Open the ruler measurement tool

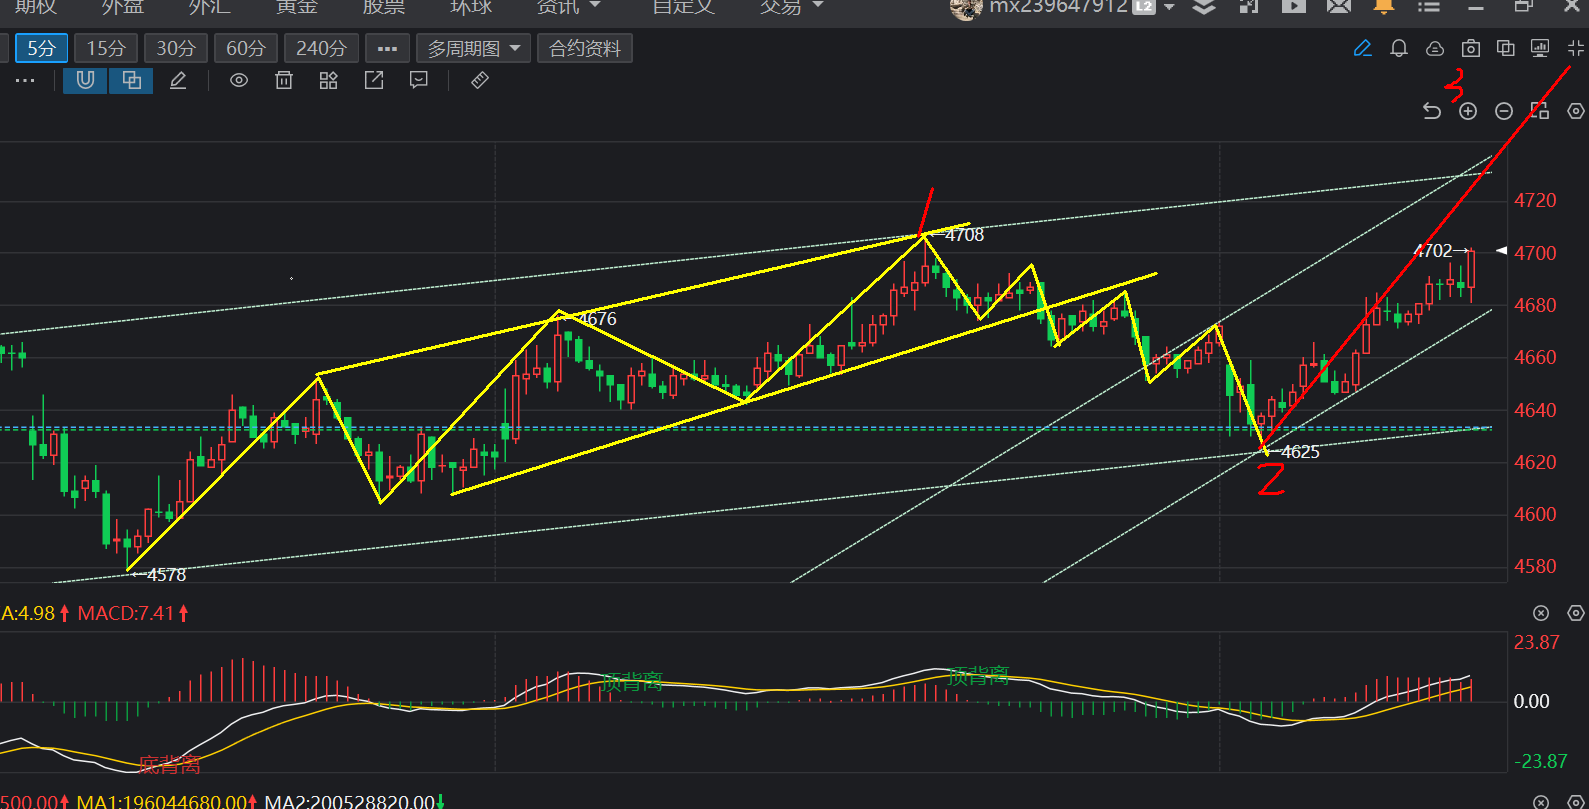(480, 80)
